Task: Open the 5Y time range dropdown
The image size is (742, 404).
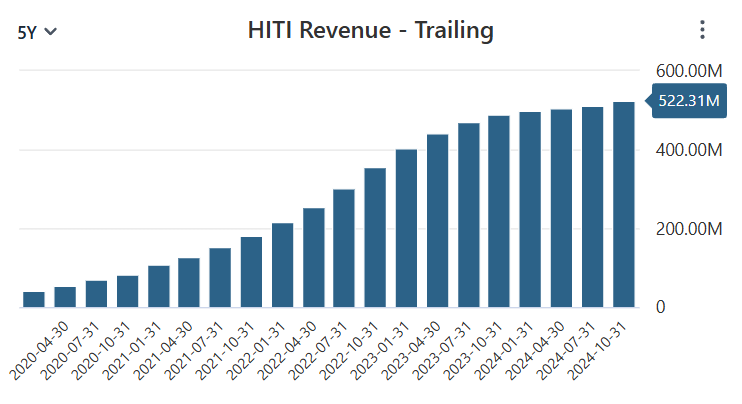Action: tap(37, 32)
